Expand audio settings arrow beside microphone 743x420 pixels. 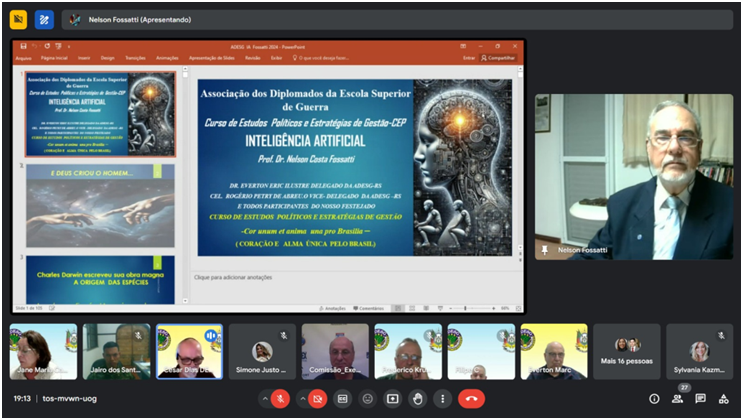(x=265, y=399)
